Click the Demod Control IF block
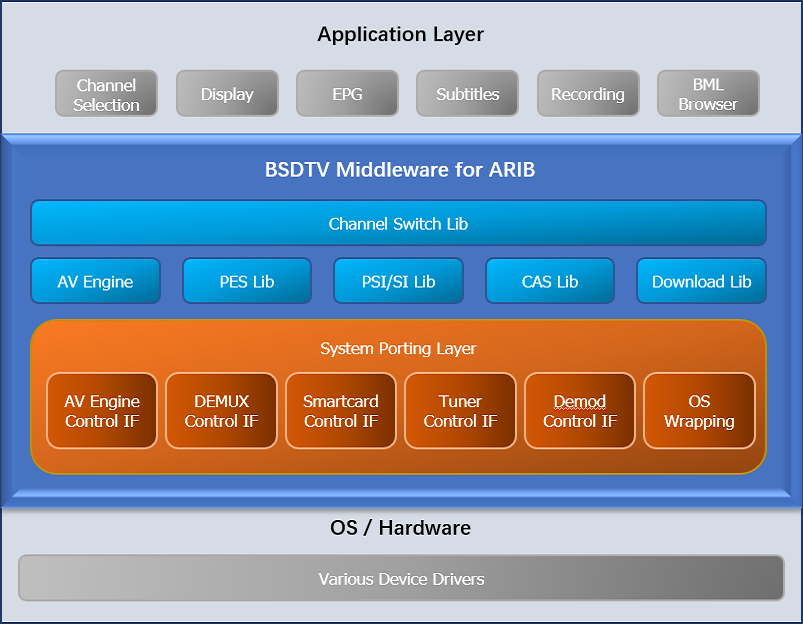The image size is (803, 624). pos(580,411)
